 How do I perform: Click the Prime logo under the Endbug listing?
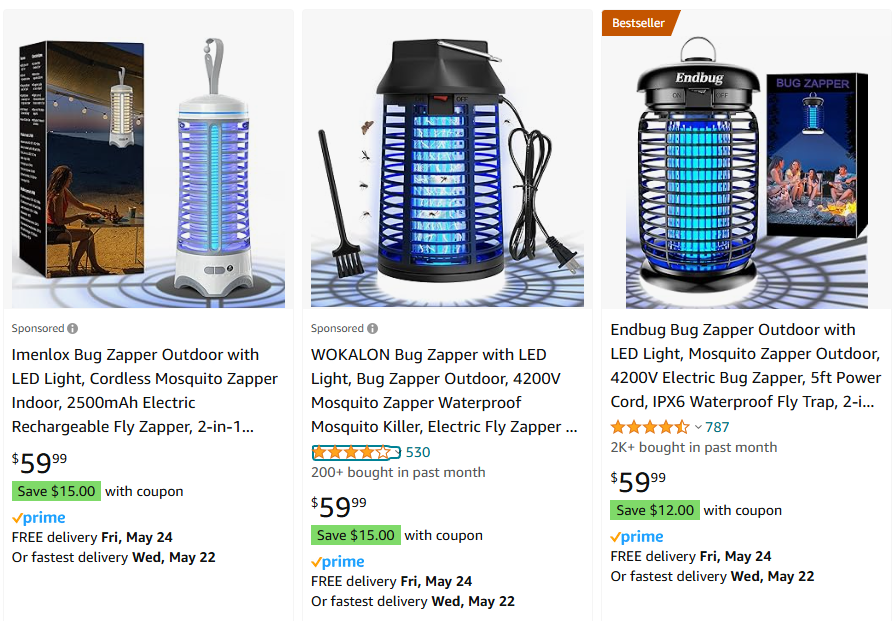pos(637,537)
